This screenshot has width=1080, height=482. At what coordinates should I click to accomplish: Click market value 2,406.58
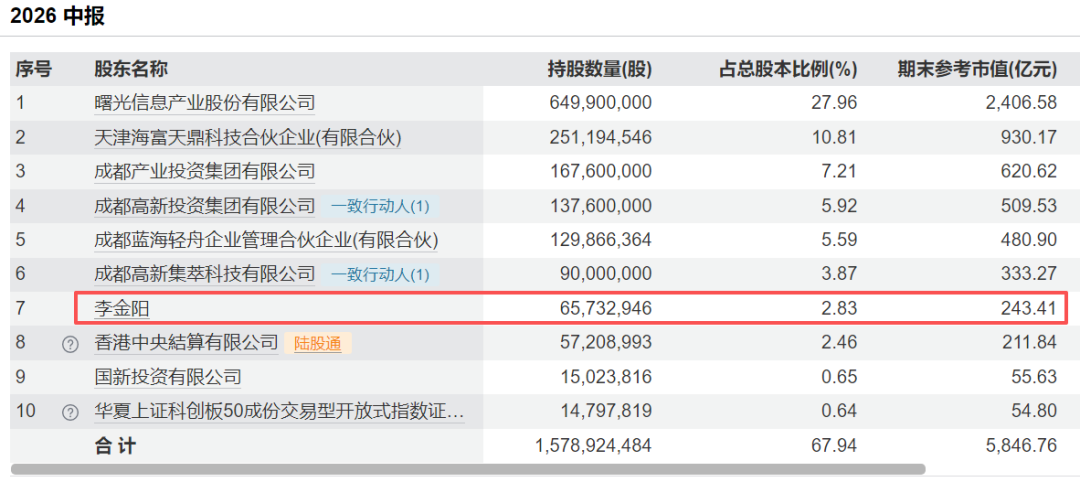tap(1021, 103)
